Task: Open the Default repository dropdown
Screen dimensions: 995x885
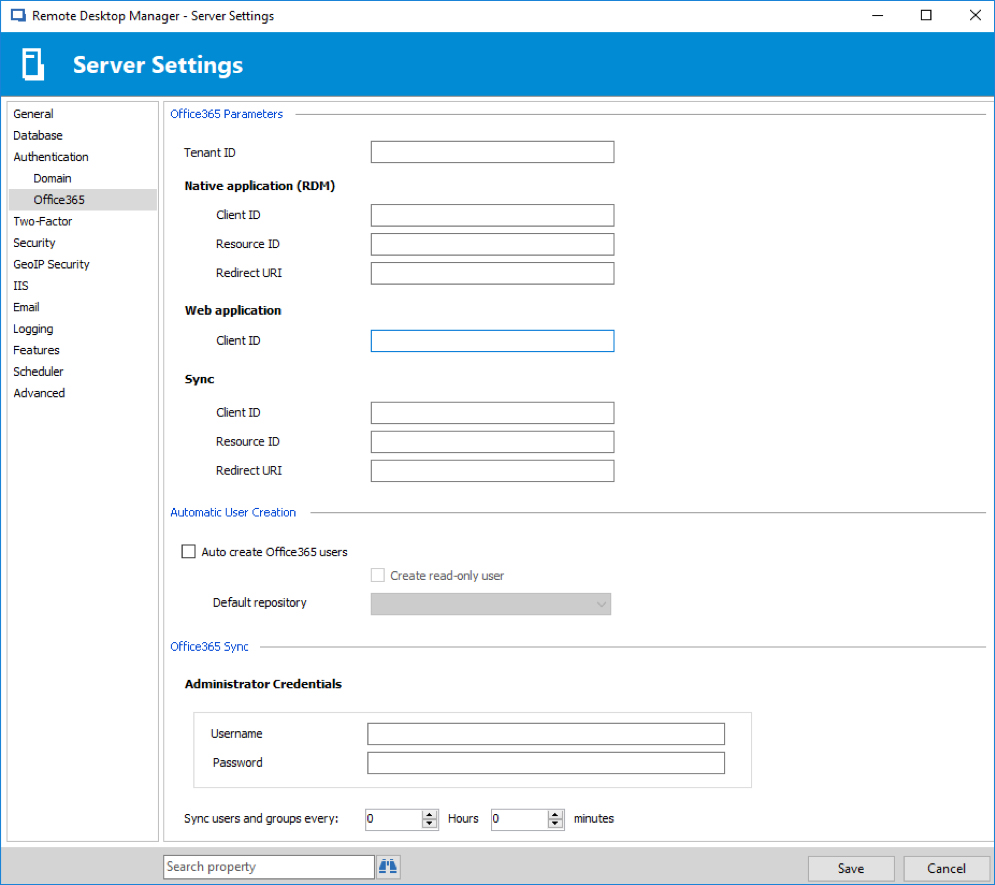Action: coord(490,604)
